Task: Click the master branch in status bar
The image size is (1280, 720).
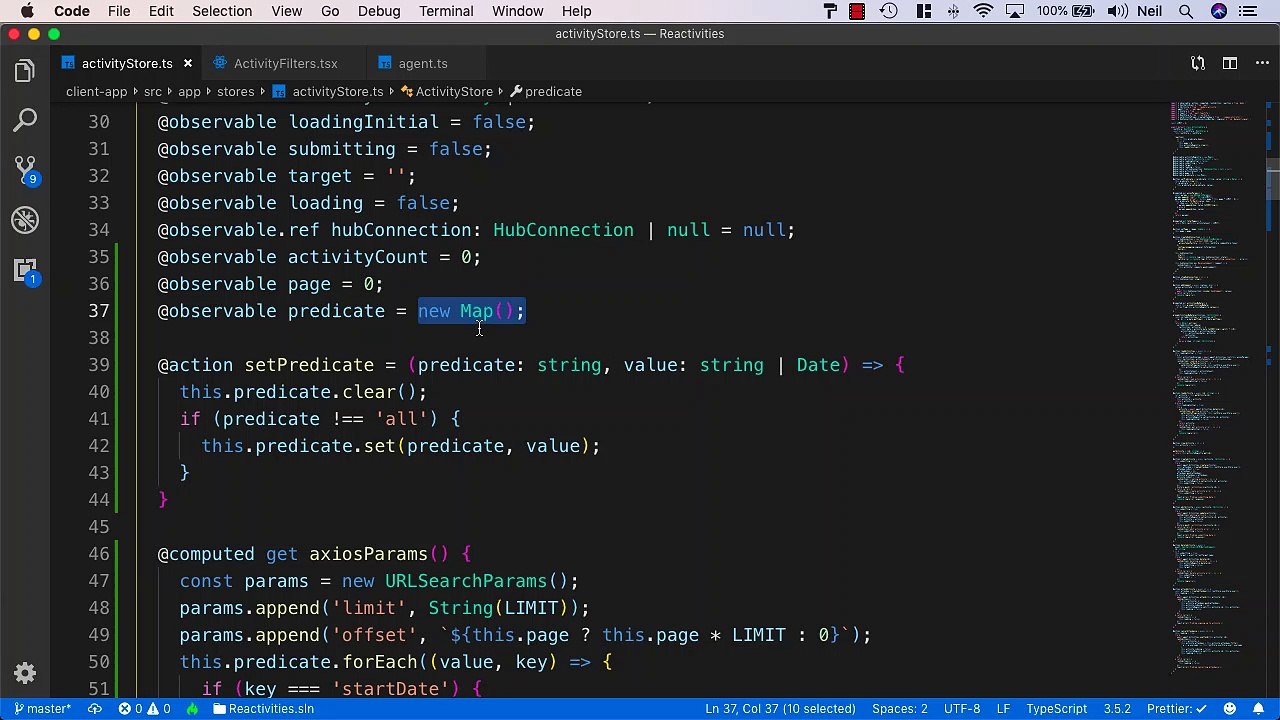Action: [x=42, y=708]
